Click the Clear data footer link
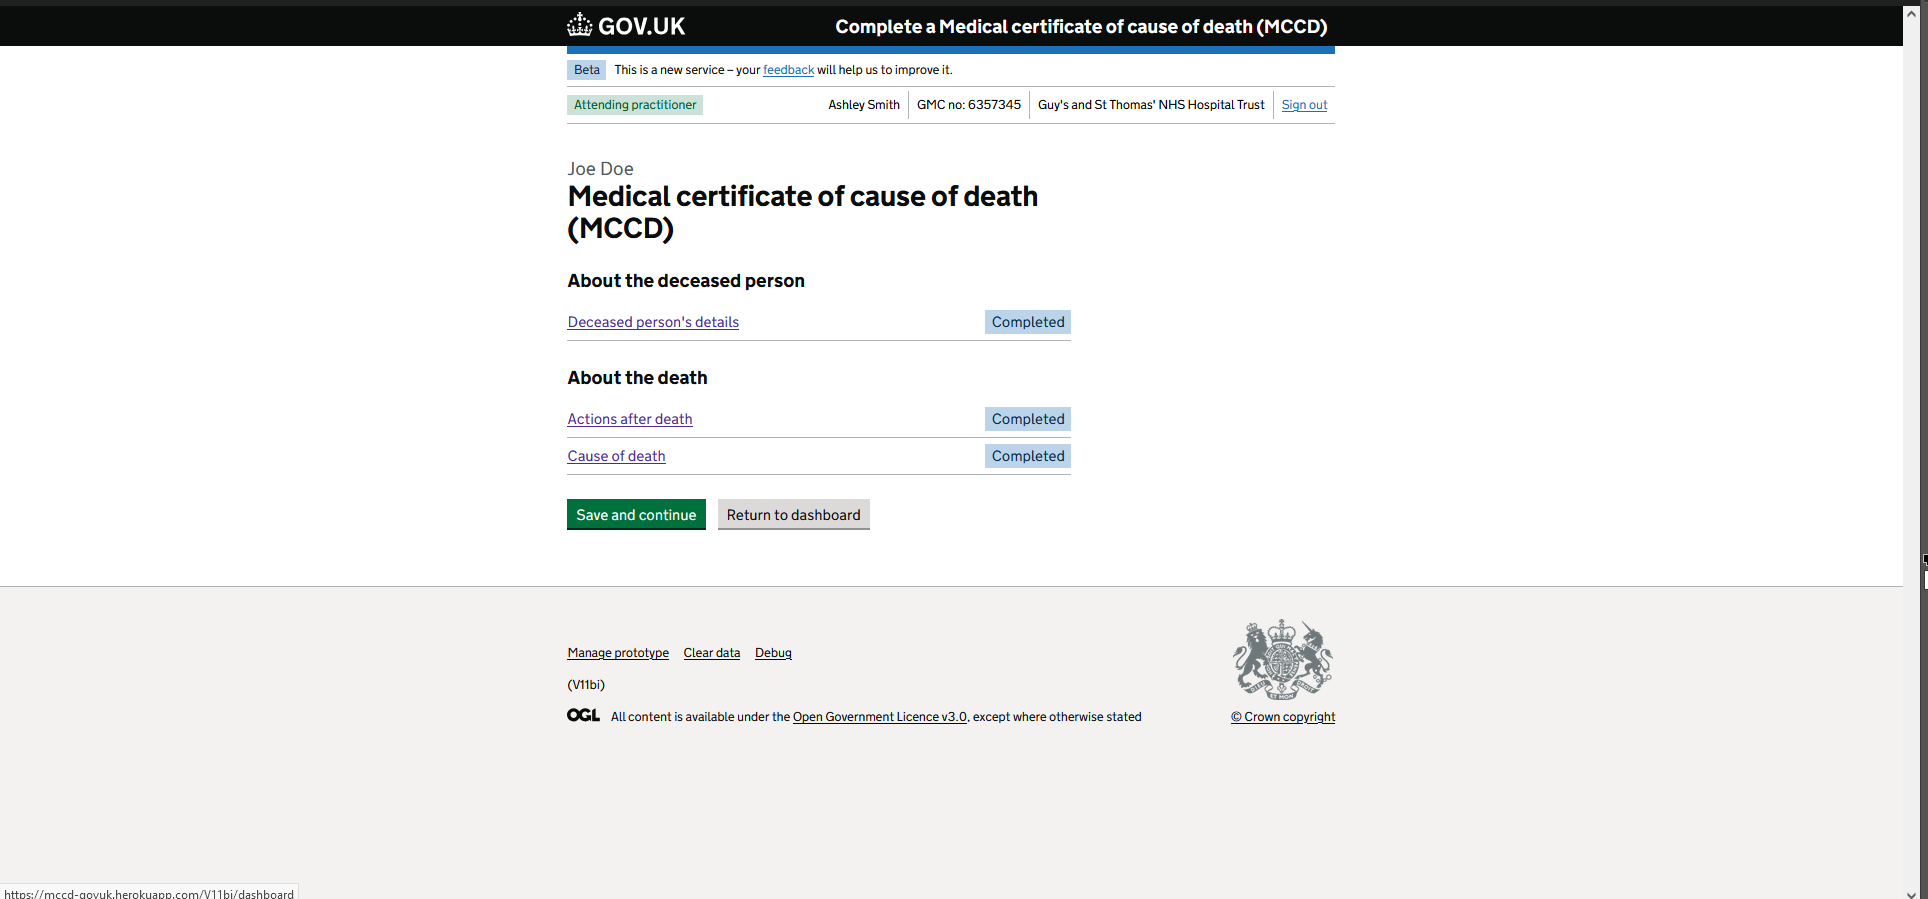The width and height of the screenshot is (1928, 899). pyautogui.click(x=712, y=653)
